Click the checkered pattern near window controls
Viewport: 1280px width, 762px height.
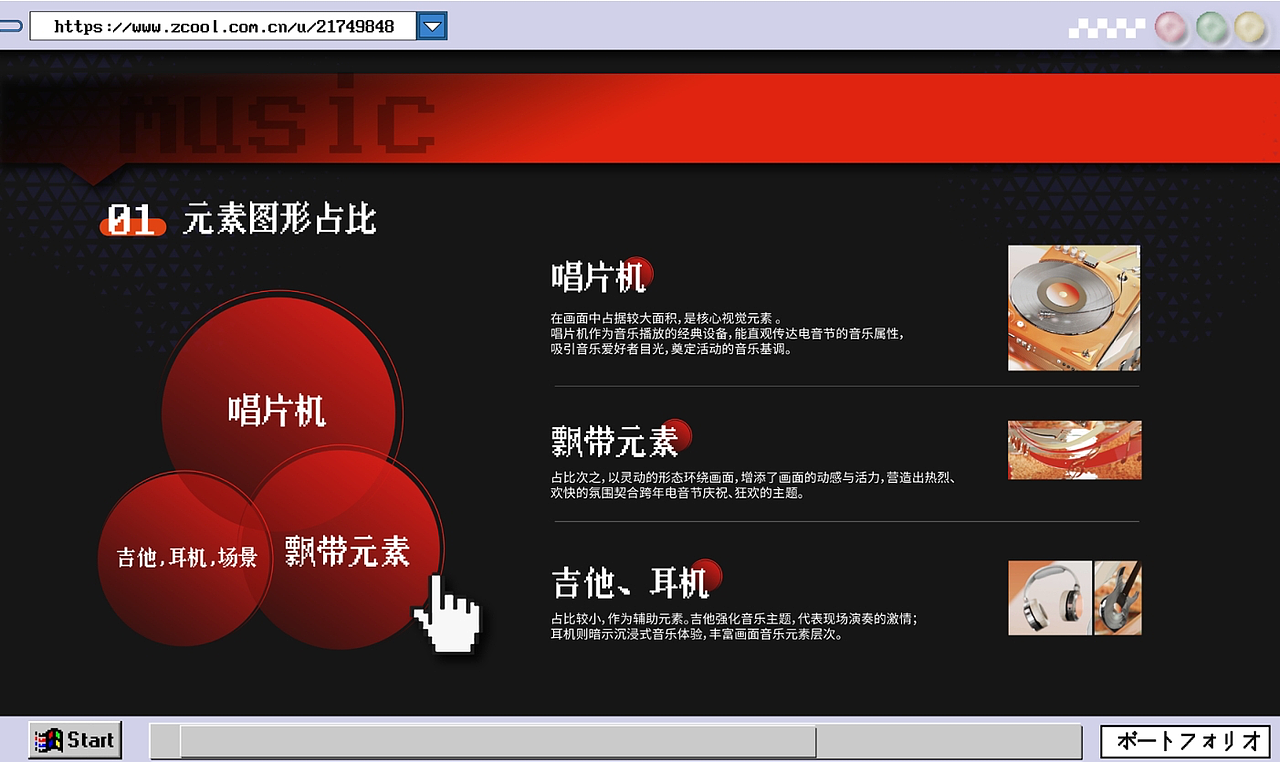pyautogui.click(x=1105, y=27)
